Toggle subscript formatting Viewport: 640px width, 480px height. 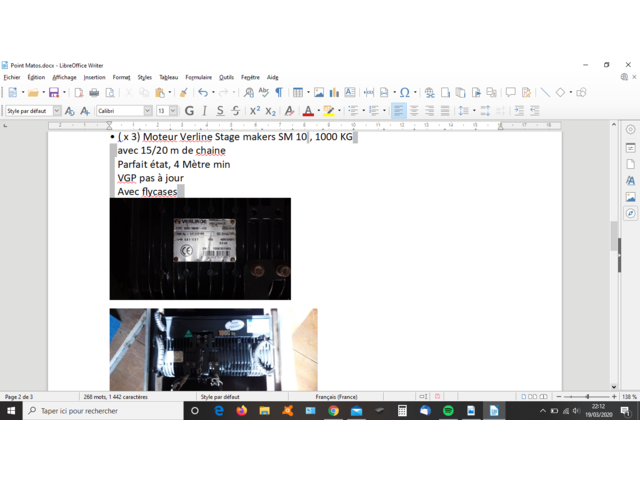(x=271, y=111)
